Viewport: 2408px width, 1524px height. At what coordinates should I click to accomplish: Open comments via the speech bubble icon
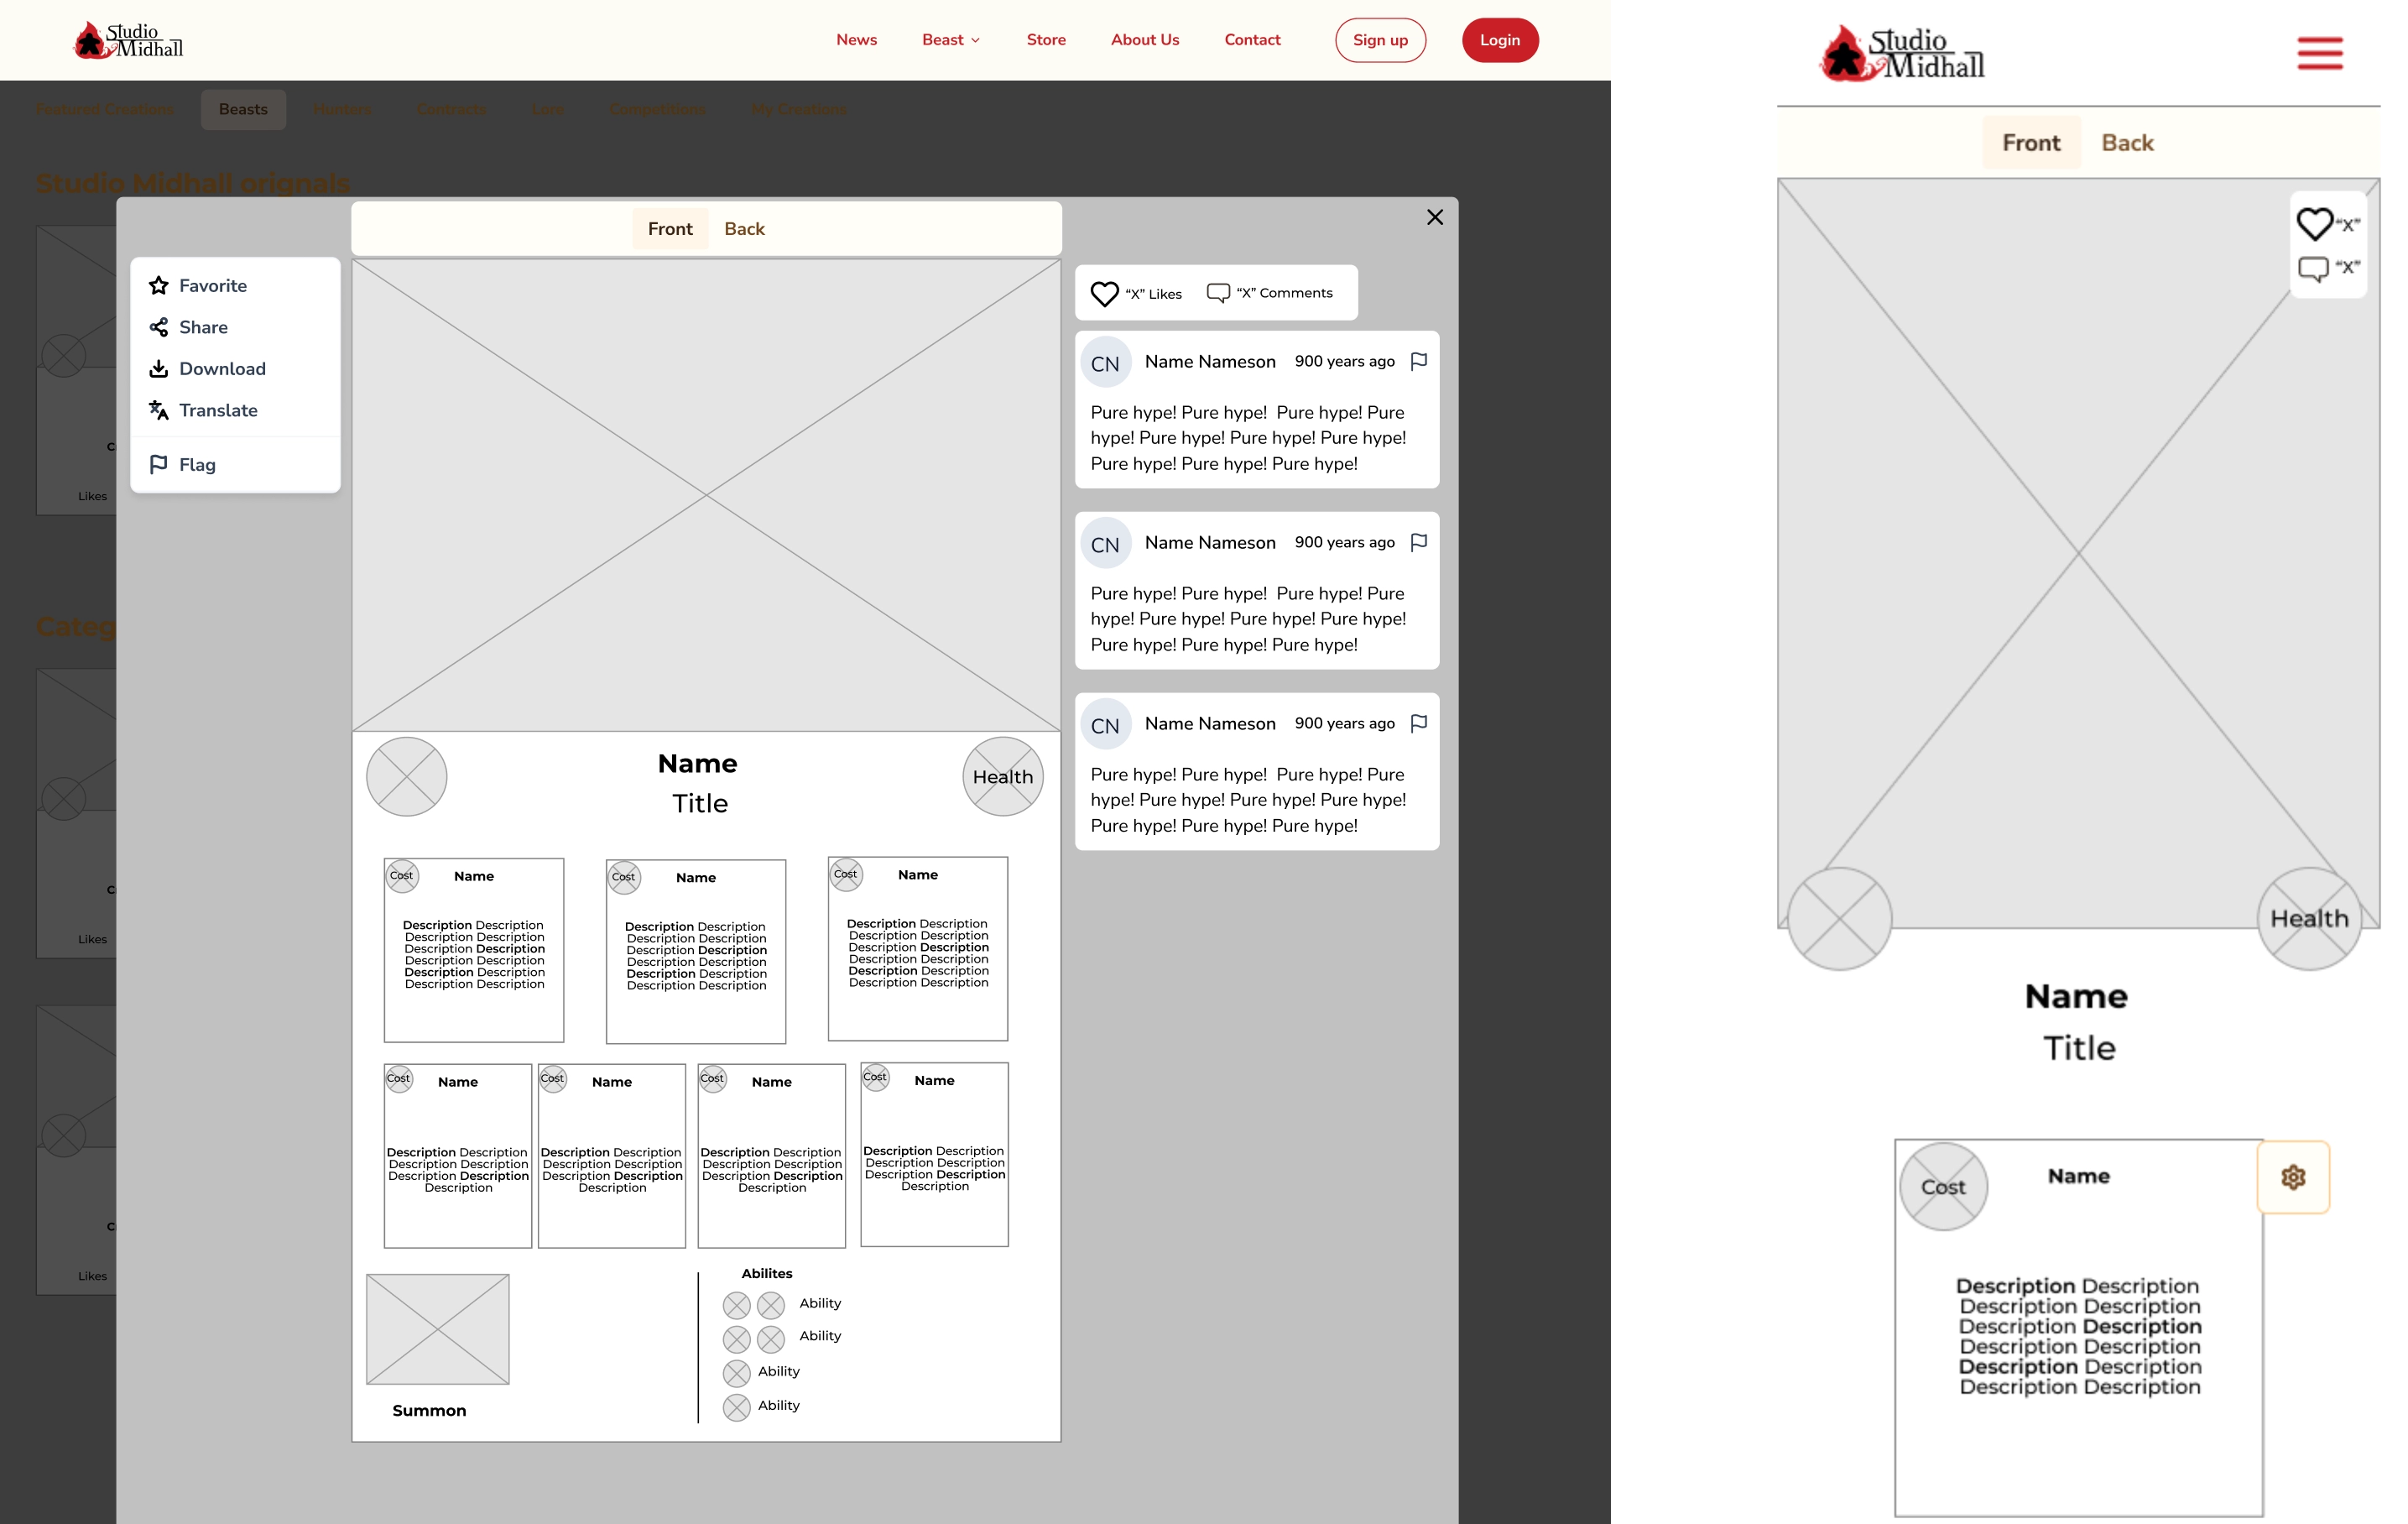tap(1218, 292)
